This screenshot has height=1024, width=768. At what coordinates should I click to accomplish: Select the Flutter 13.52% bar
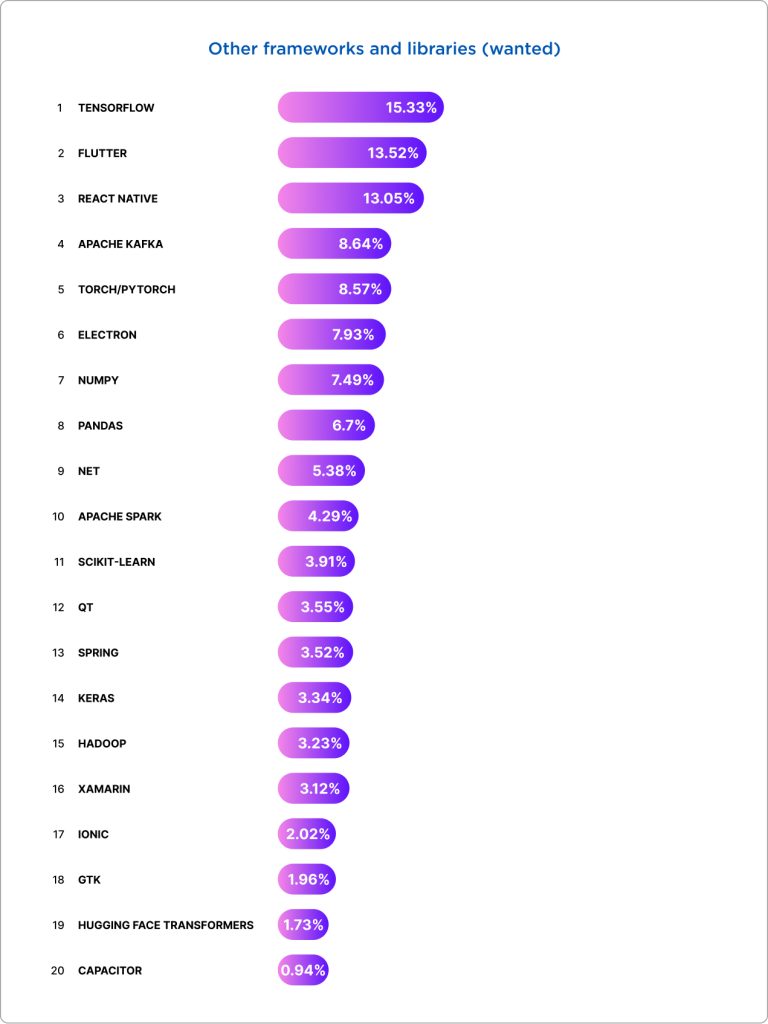(352, 153)
